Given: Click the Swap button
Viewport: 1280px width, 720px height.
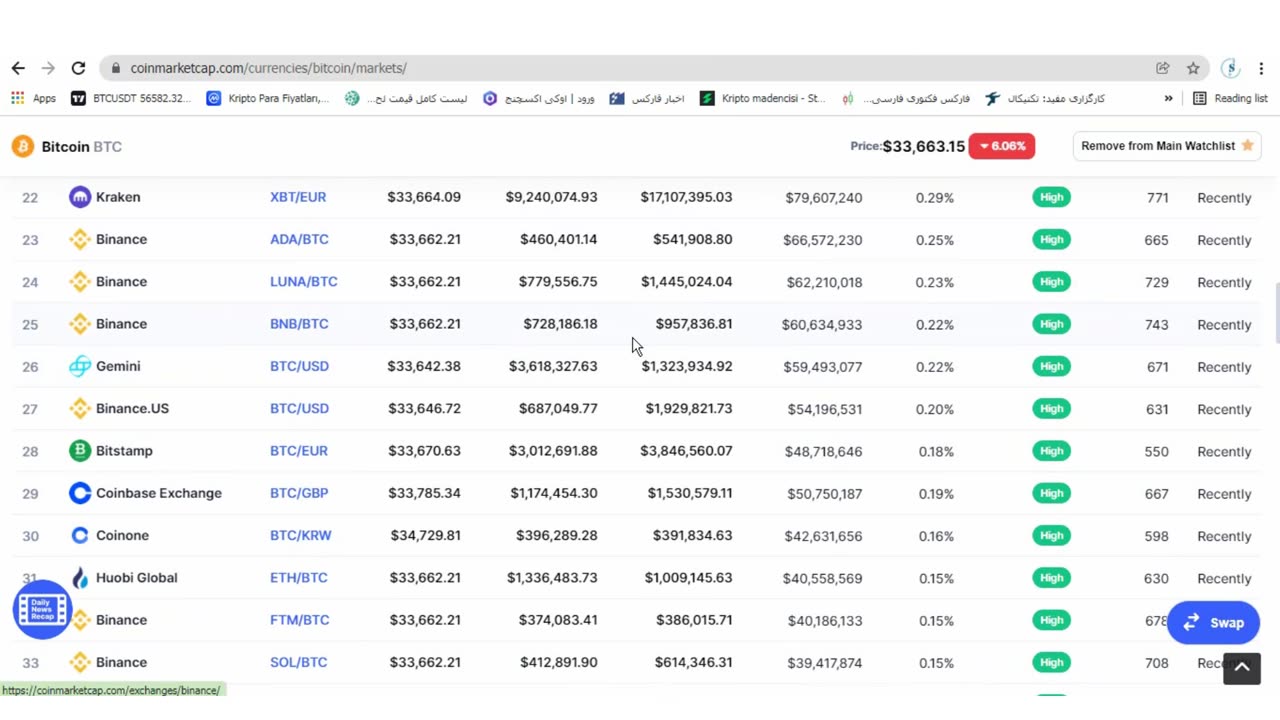Looking at the screenshot, I should click(1213, 623).
